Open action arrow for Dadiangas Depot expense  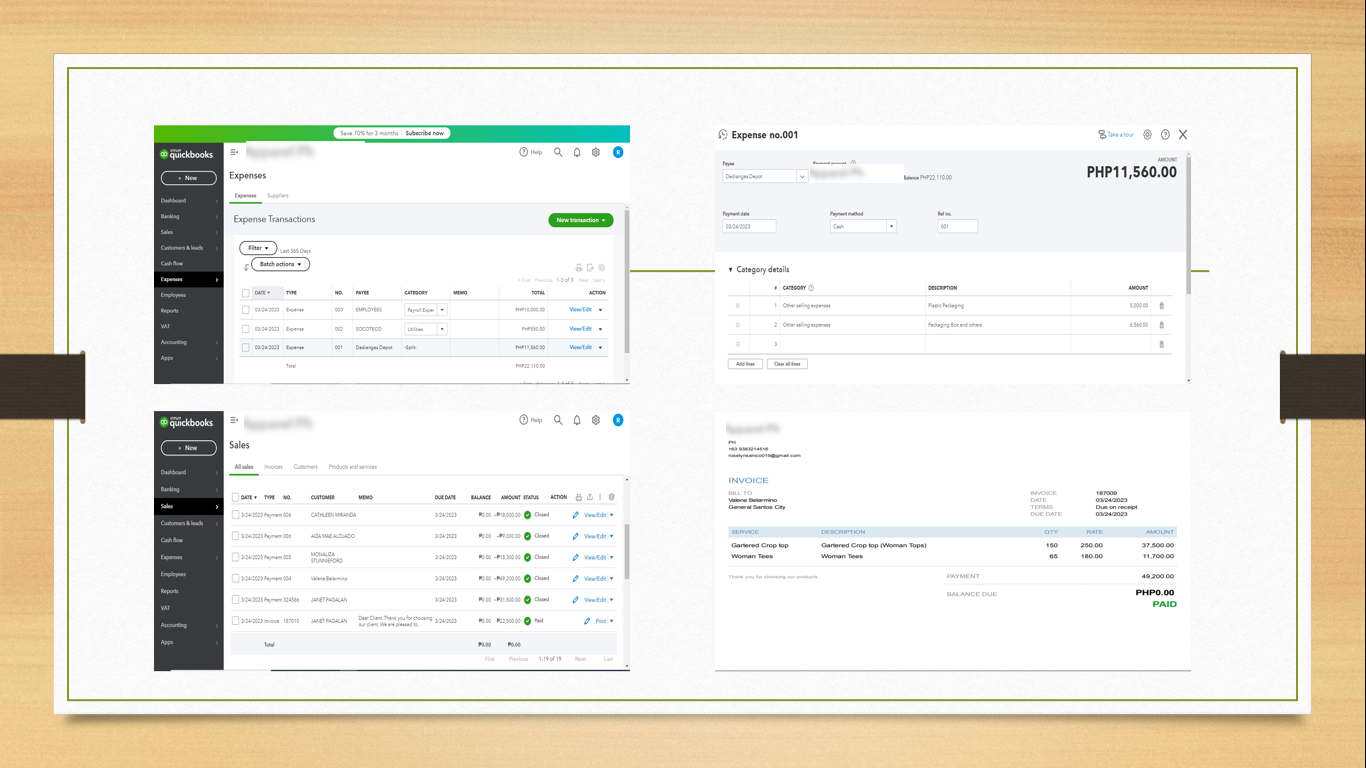(x=601, y=348)
